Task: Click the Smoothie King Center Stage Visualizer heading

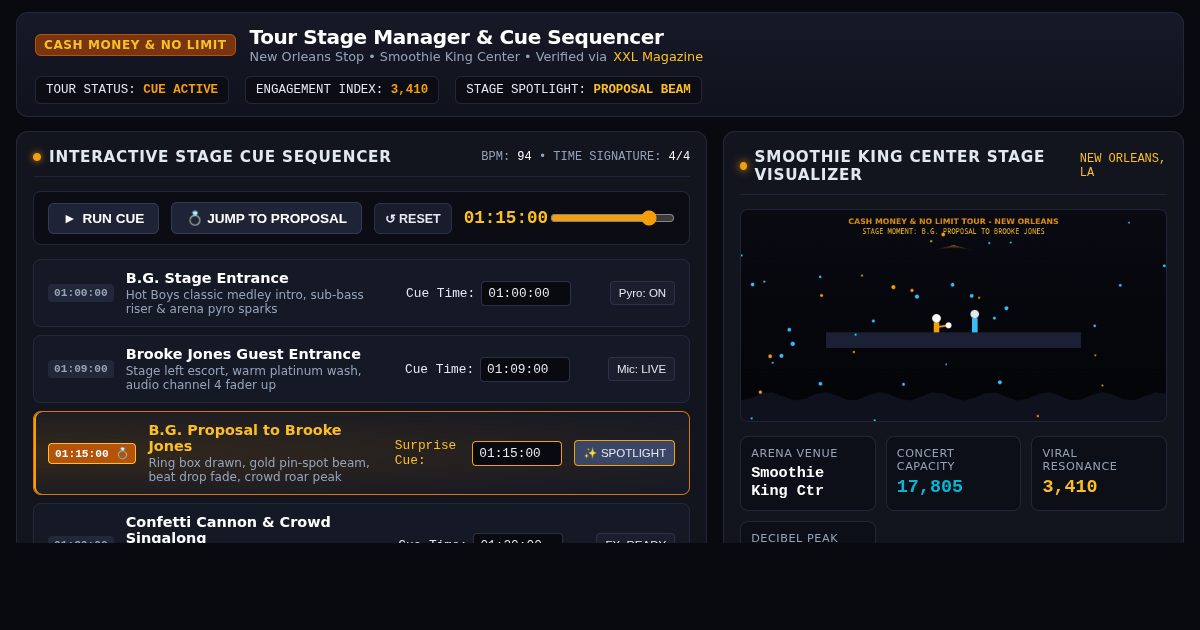Action: click(900, 166)
